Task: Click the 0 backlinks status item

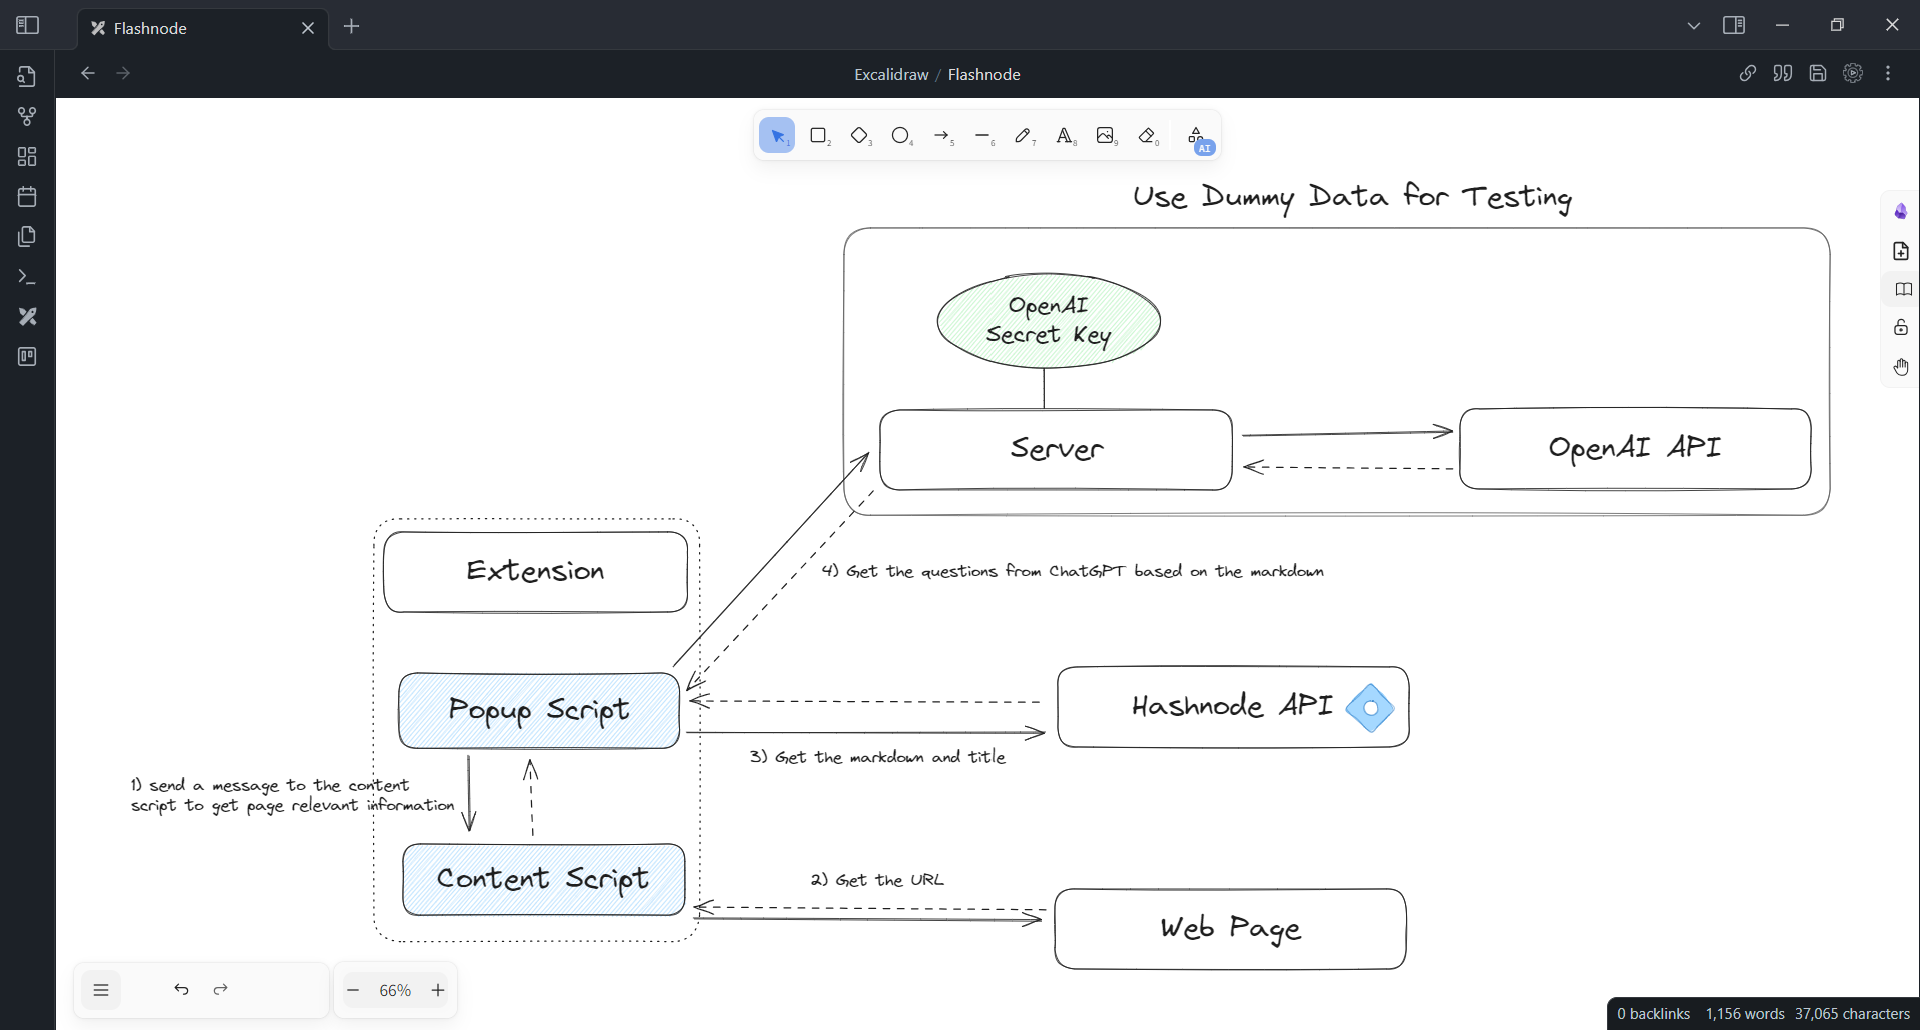Action: [1654, 1014]
